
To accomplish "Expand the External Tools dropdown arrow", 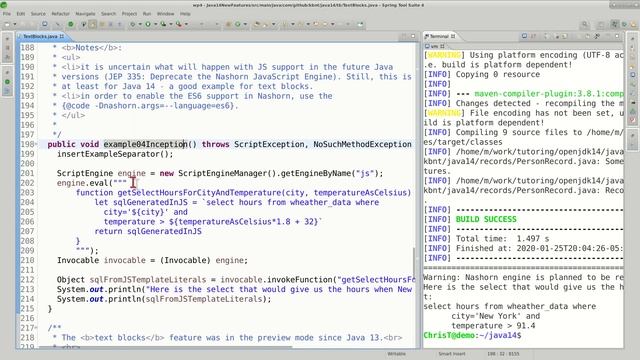I will pyautogui.click(x=187, y=24).
